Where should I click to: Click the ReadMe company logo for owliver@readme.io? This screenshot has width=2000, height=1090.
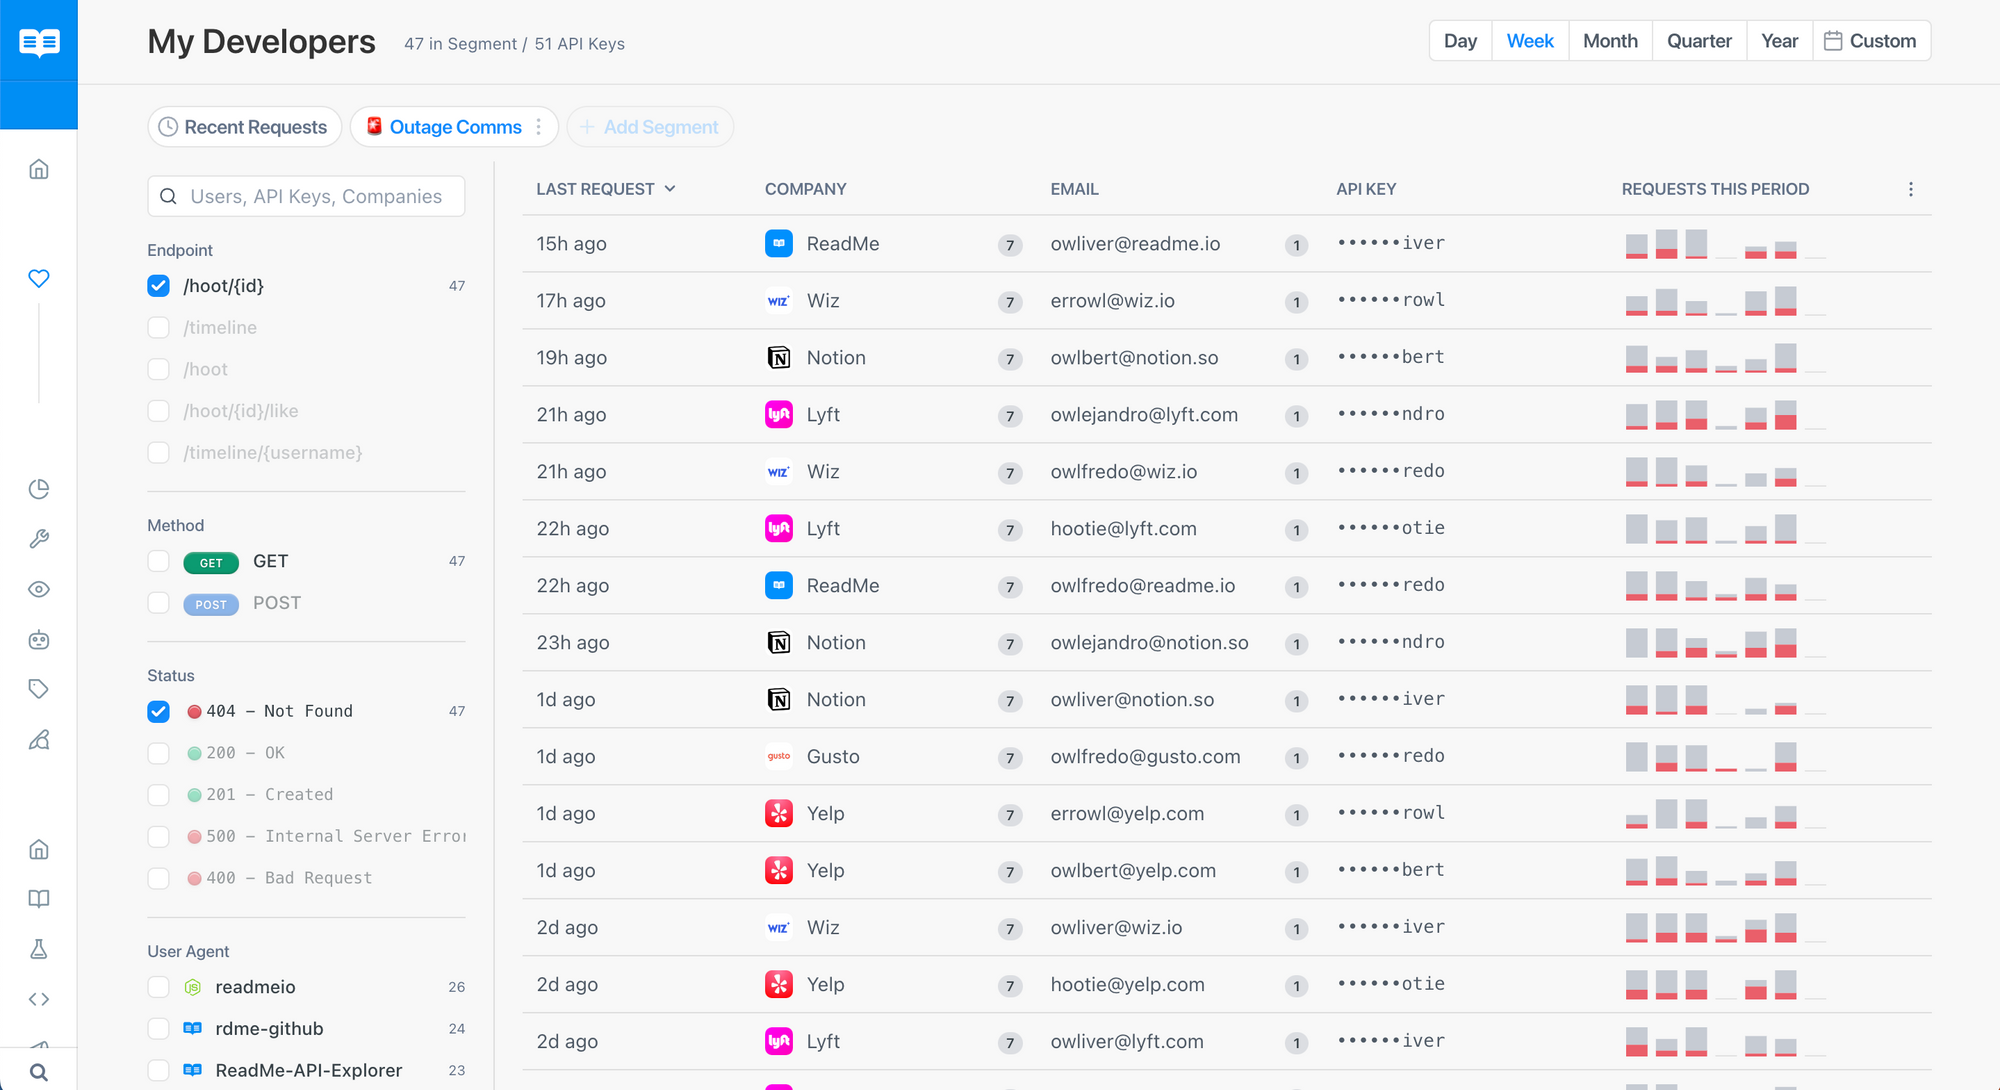779,244
